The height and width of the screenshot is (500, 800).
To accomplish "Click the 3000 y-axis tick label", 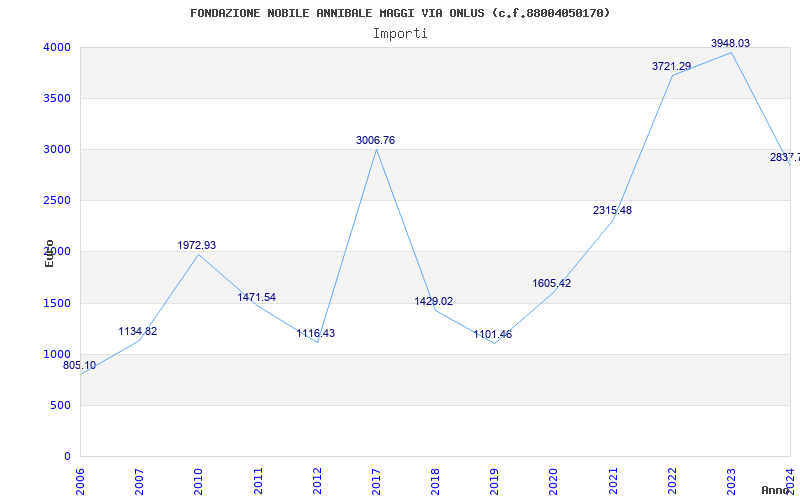I will 57,149.
